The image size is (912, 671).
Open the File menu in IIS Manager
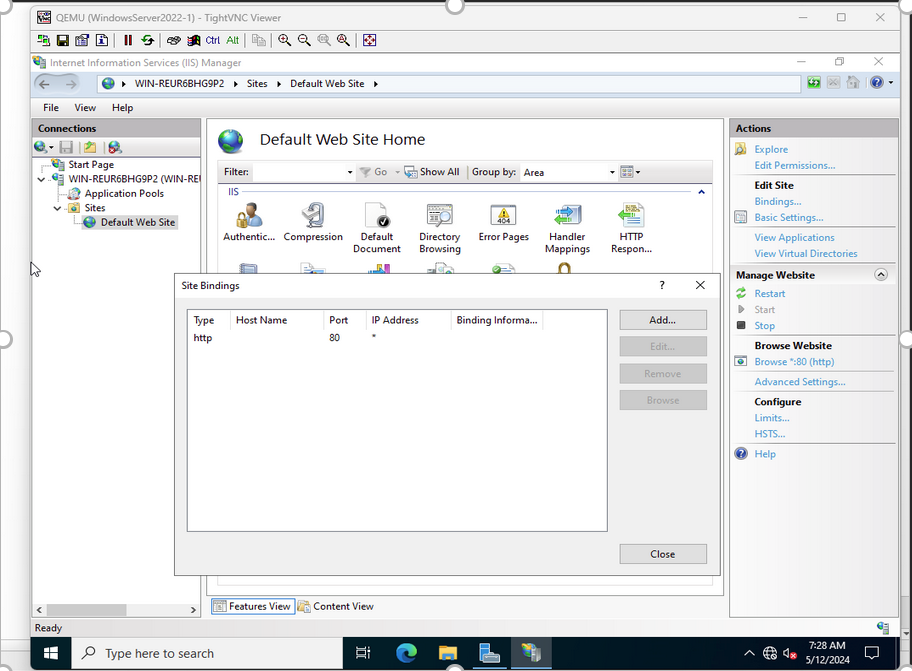[x=51, y=108]
